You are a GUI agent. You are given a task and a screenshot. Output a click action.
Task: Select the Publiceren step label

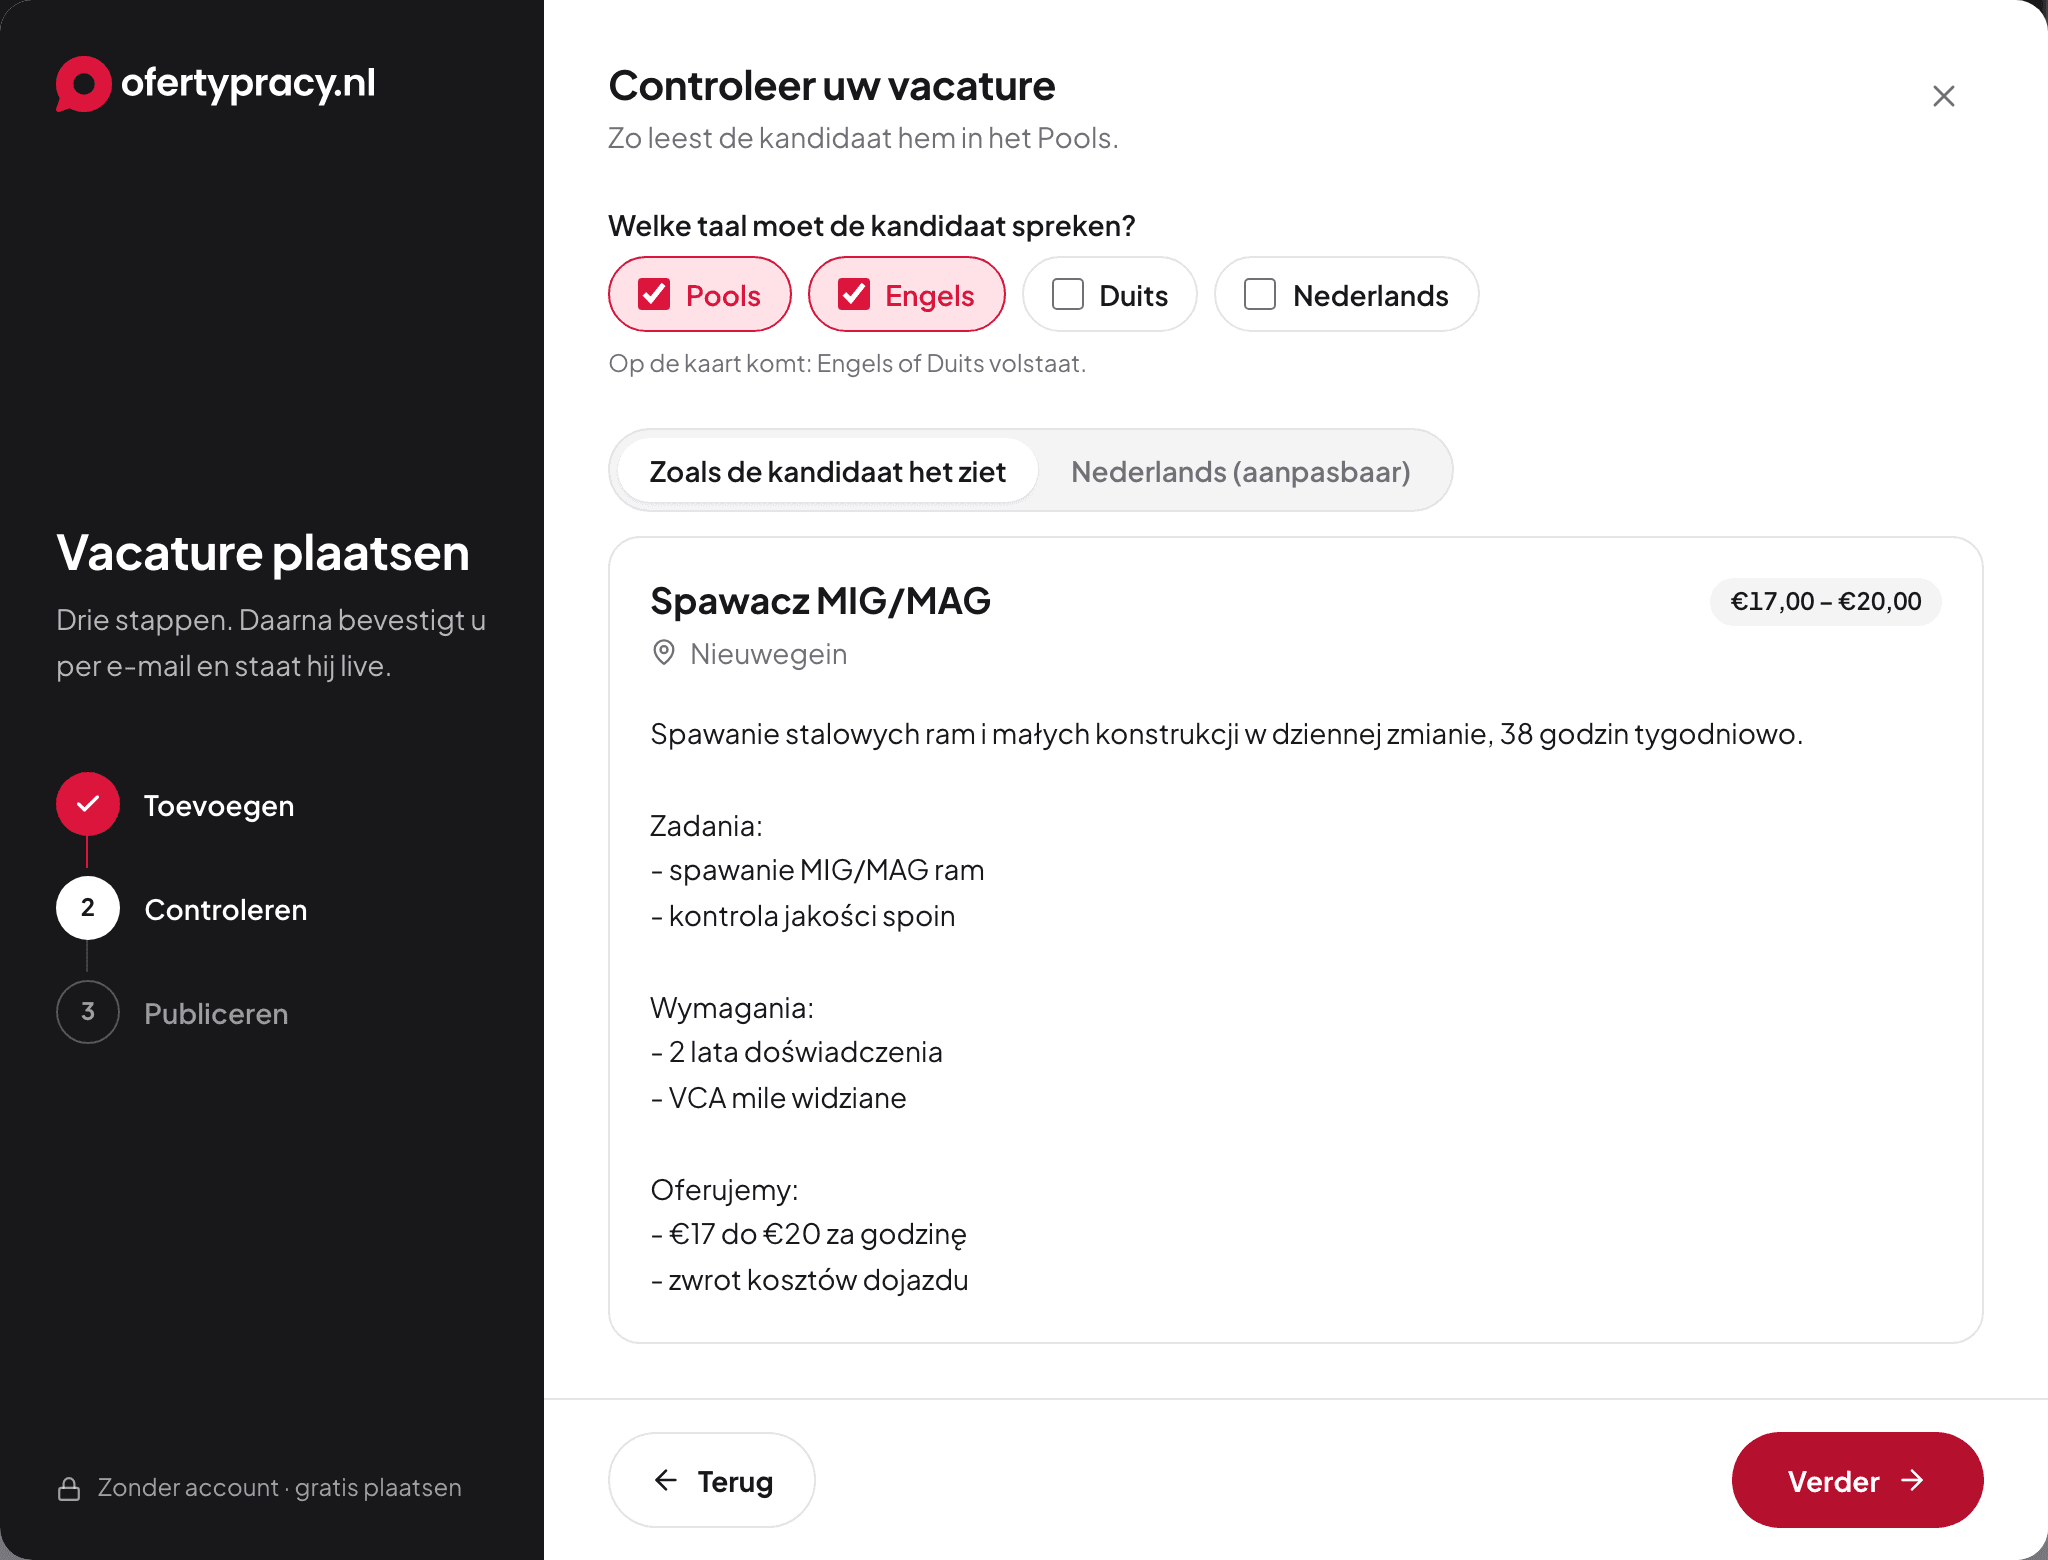(x=216, y=1014)
